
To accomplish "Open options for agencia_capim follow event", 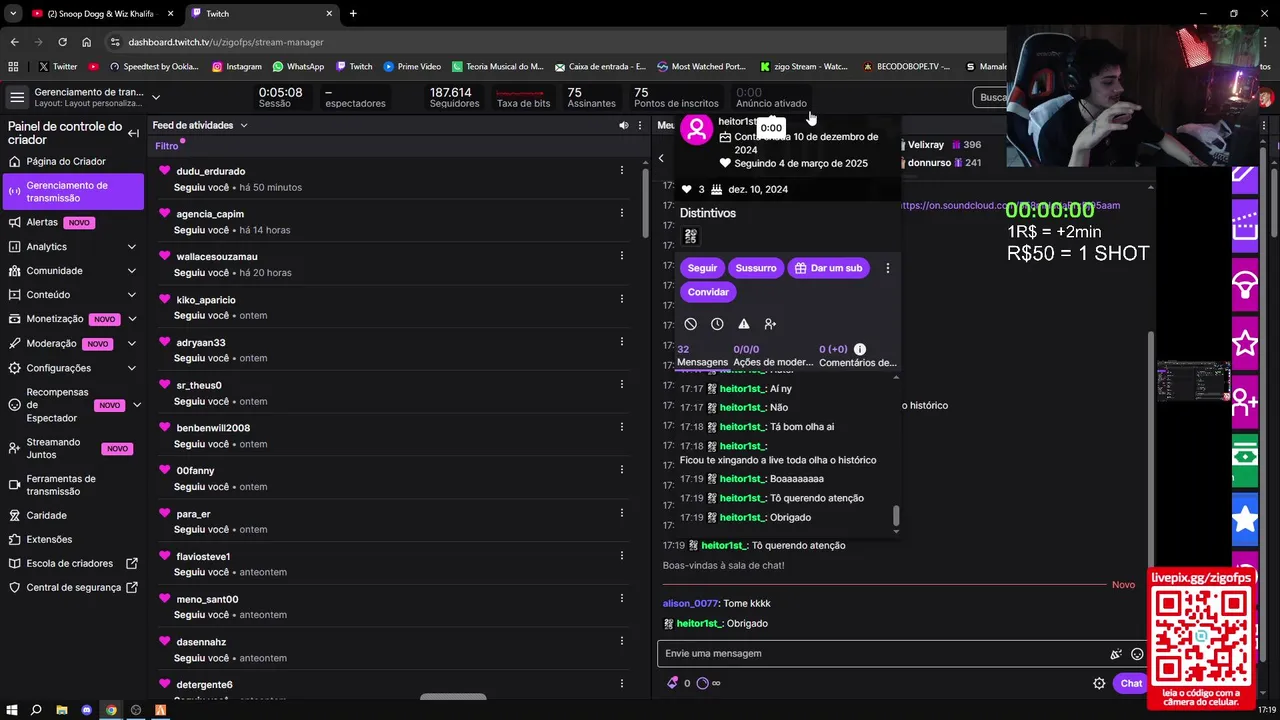I will [621, 213].
